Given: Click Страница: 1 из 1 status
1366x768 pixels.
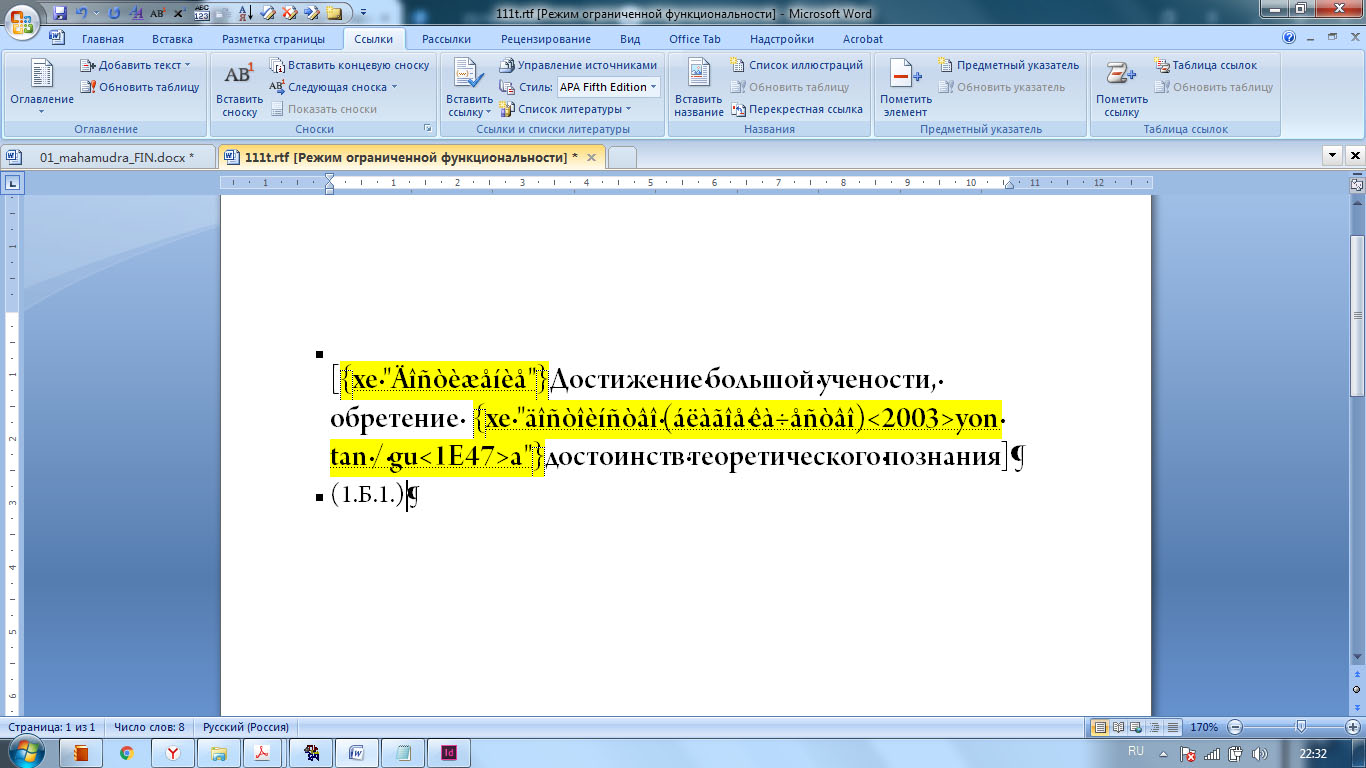Looking at the screenshot, I should (x=51, y=727).
